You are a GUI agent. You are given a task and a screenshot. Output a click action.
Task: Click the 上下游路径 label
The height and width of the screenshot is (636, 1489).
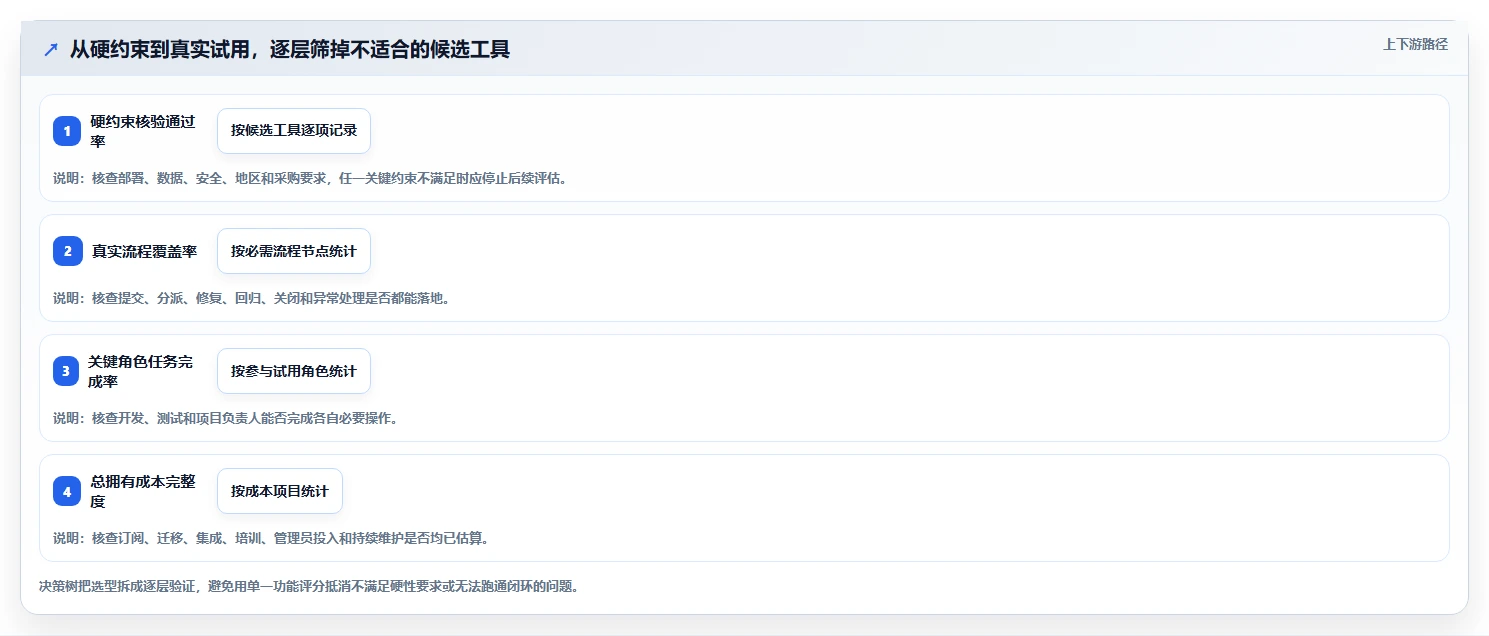tap(1415, 44)
